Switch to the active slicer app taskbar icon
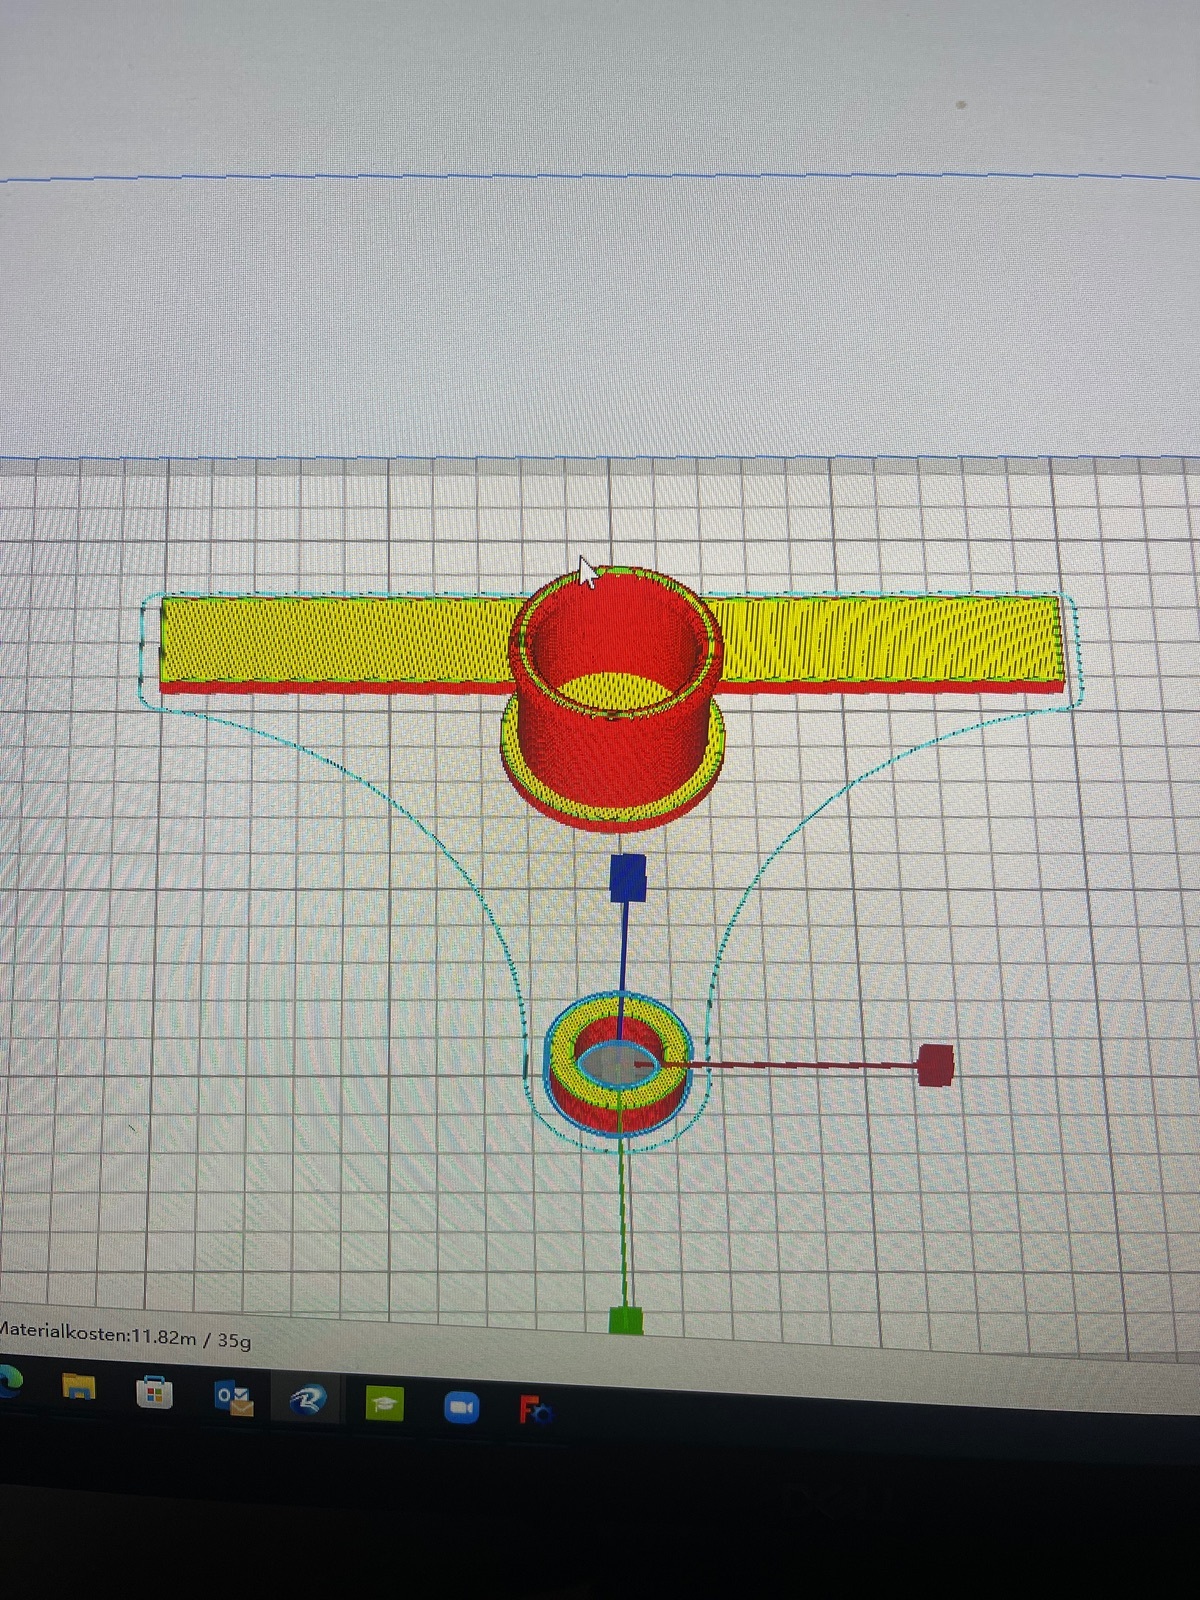1200x1600 pixels. coord(308,1401)
